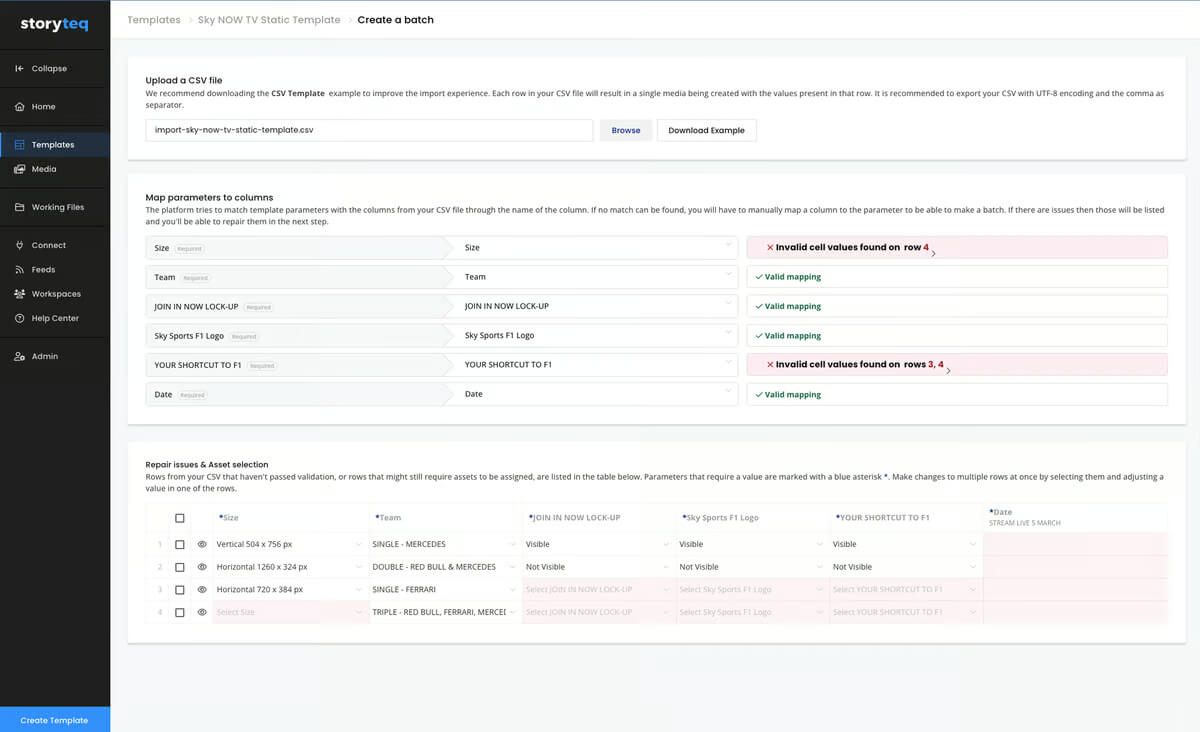This screenshot has width=1200, height=732.
Task: Go to Home in sidebar
Action: [x=43, y=107]
